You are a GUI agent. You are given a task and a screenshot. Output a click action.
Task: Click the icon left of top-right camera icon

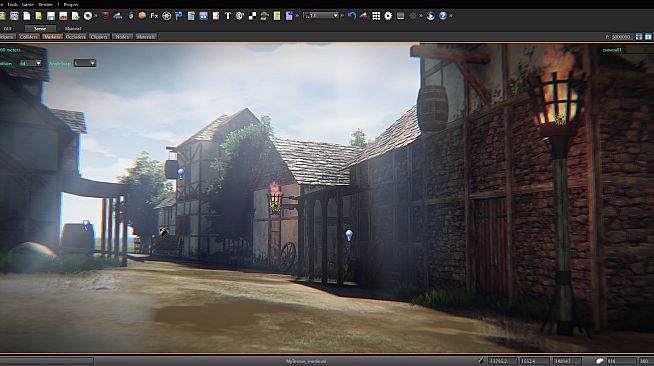[x=639, y=37]
